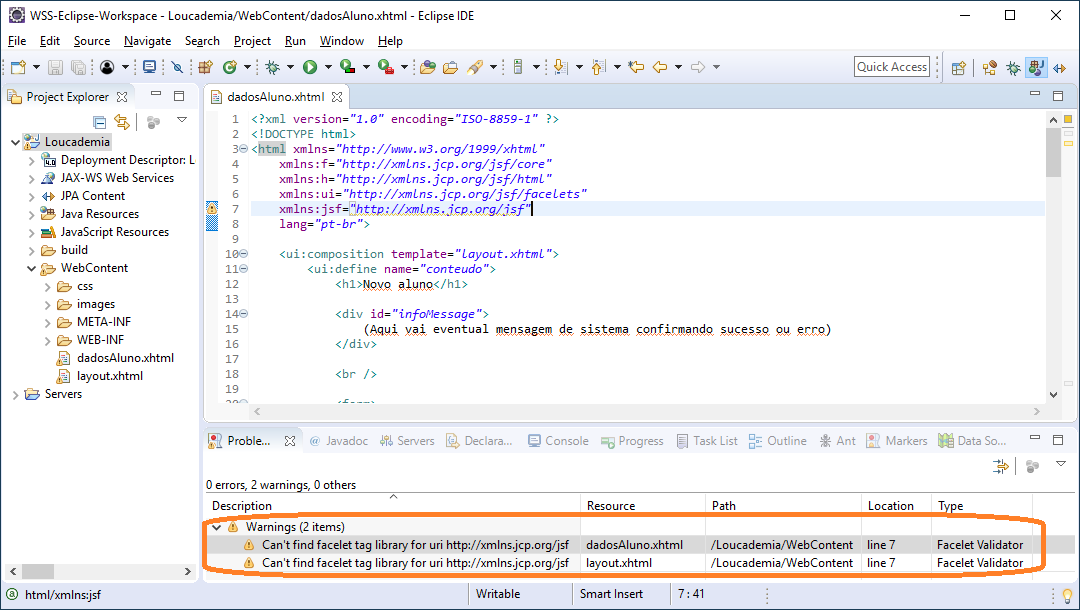Click the Debug bug icon in toolbar

point(272,67)
